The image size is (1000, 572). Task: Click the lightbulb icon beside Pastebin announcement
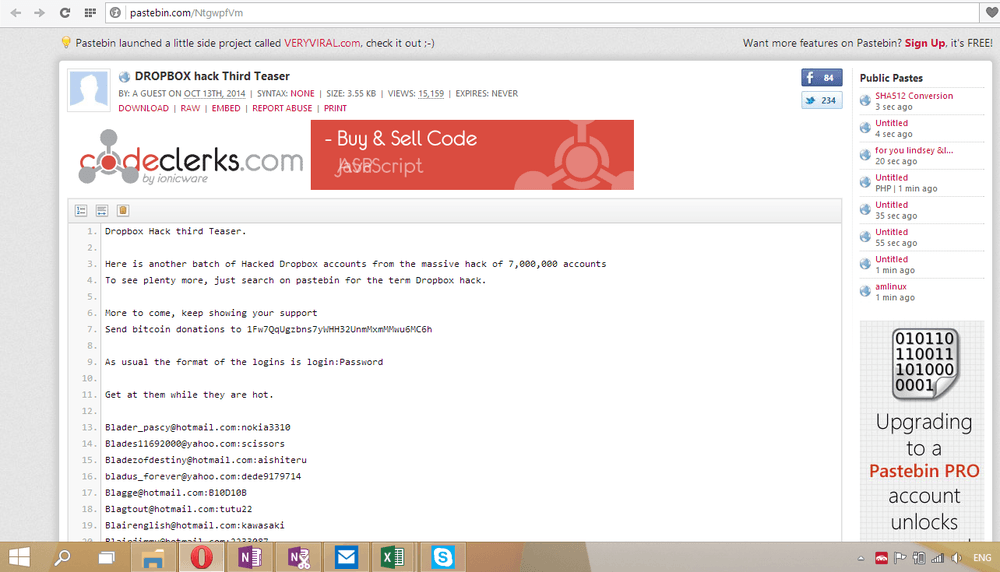pos(66,43)
